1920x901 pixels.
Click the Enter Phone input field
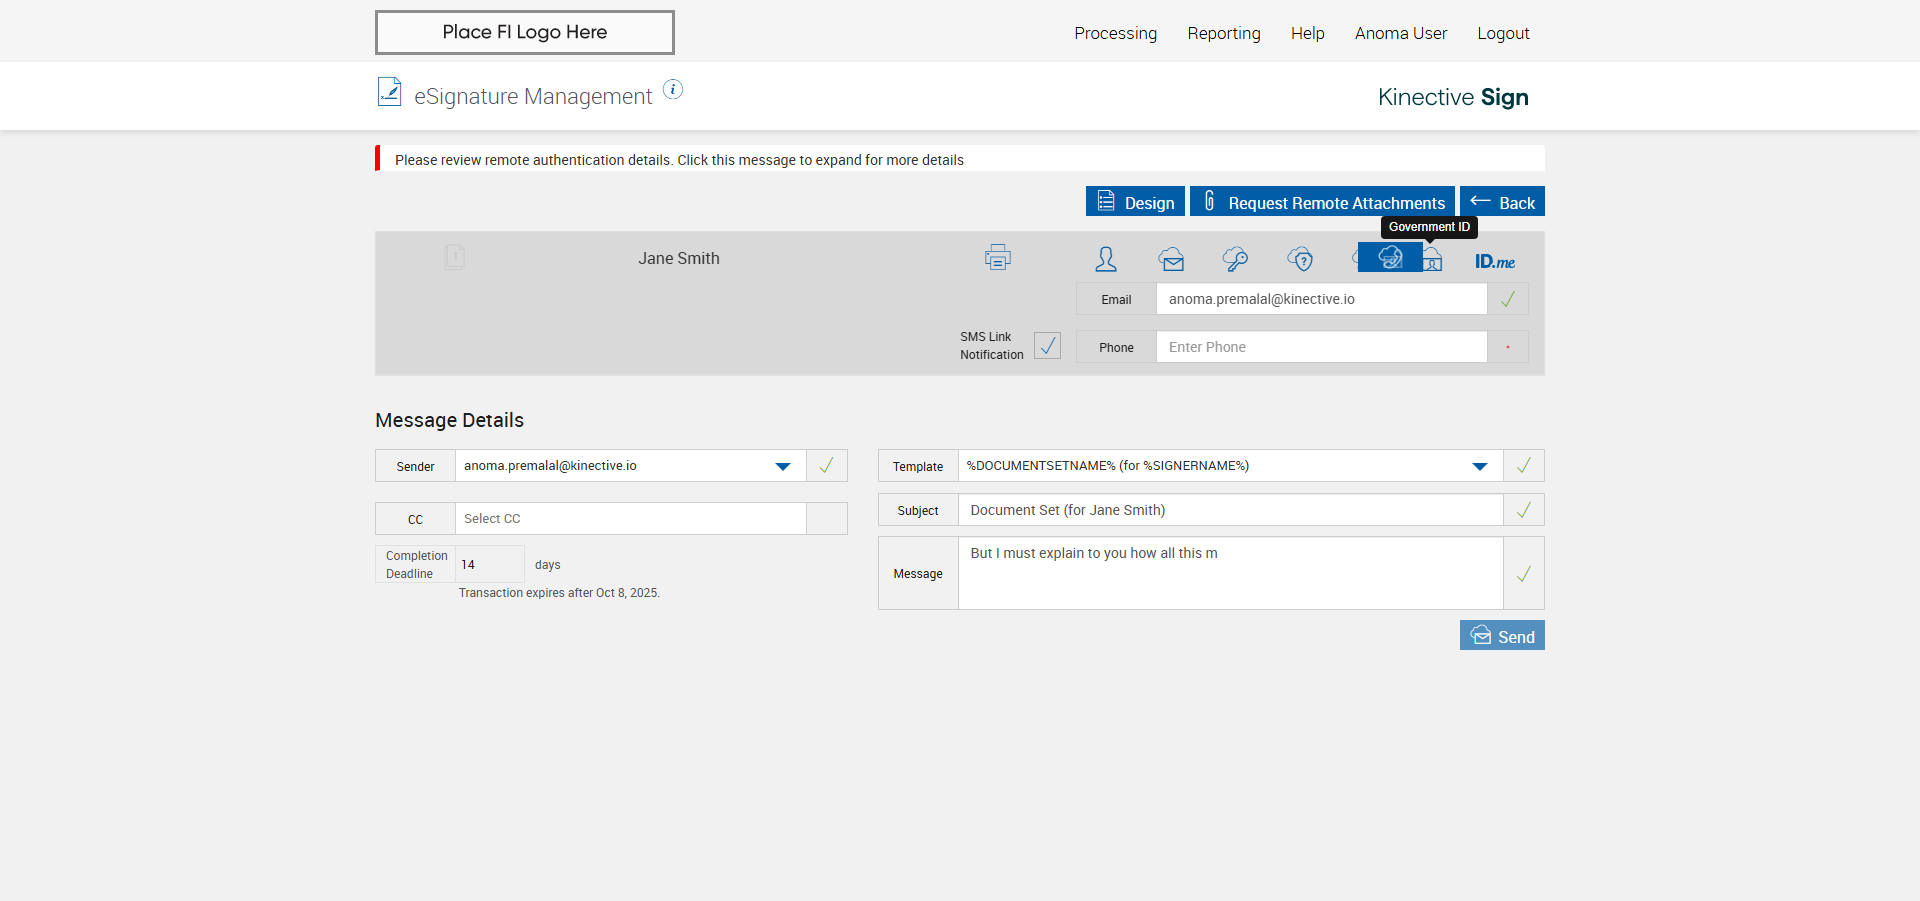pyautogui.click(x=1321, y=347)
